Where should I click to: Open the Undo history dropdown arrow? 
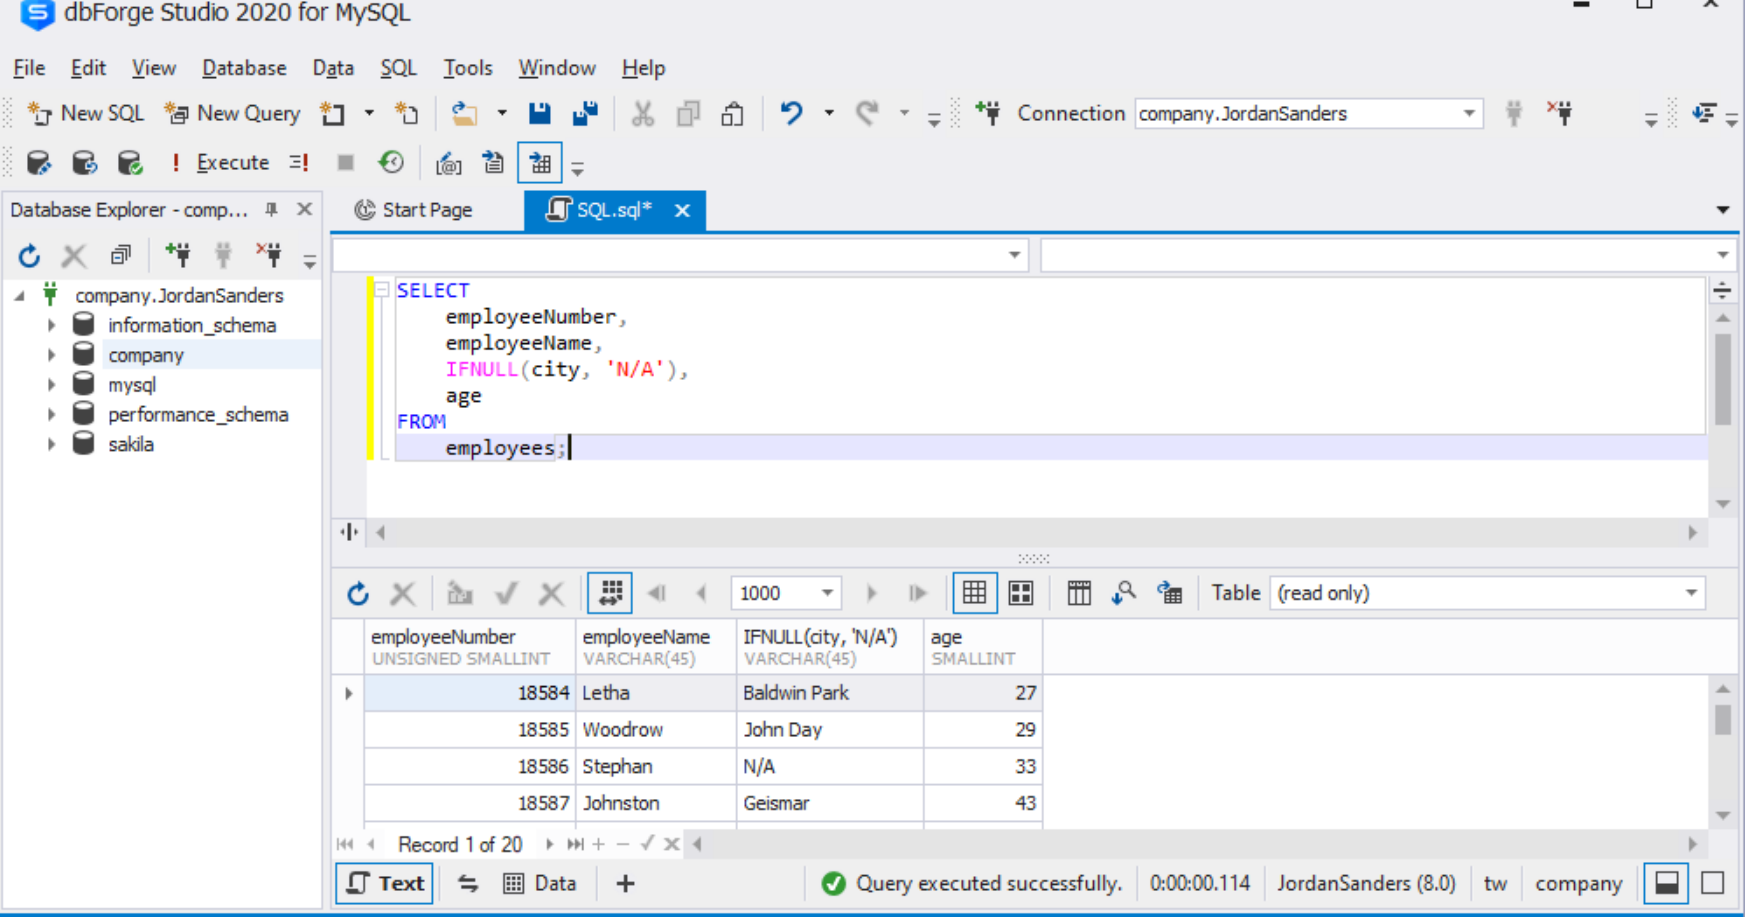[x=829, y=113]
